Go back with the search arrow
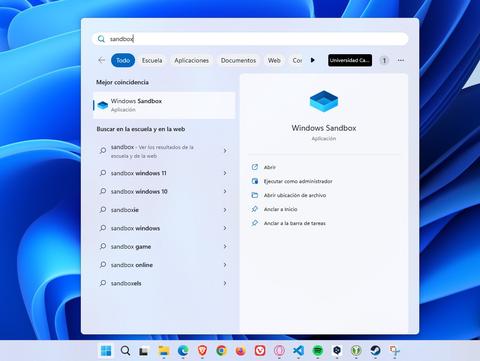 point(102,60)
